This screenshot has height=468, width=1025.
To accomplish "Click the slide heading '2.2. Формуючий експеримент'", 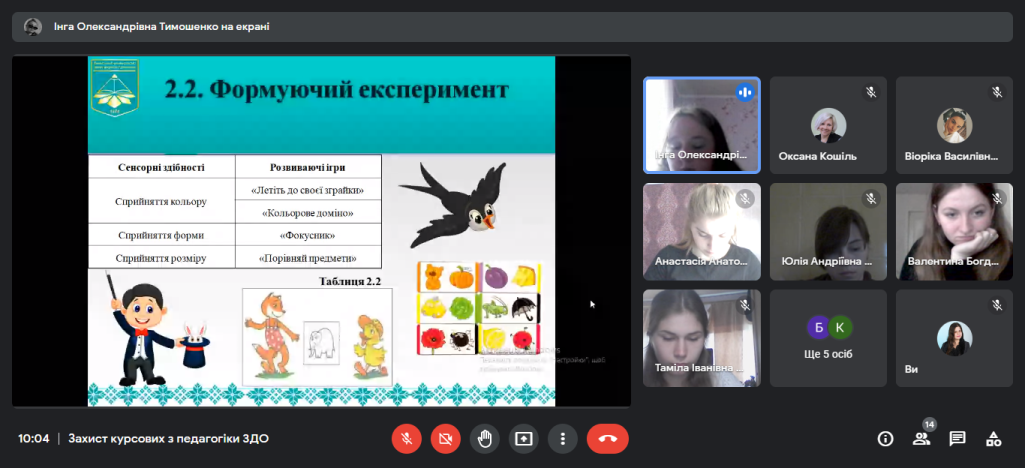I will click(x=337, y=90).
